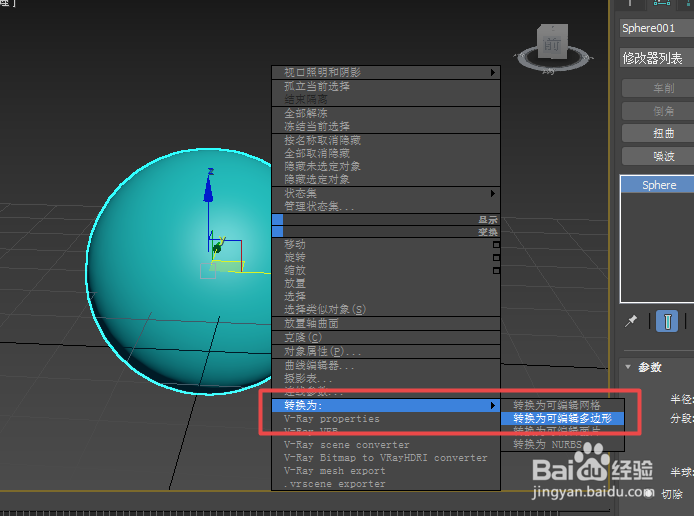Open 管理状态集... entry
694x516 pixels.
coord(386,206)
